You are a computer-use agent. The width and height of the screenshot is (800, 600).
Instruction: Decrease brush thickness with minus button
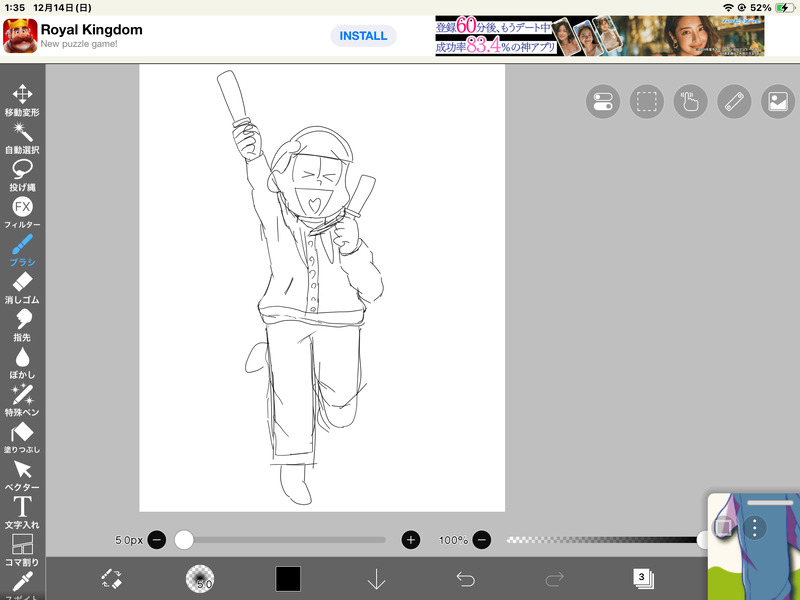coord(157,540)
